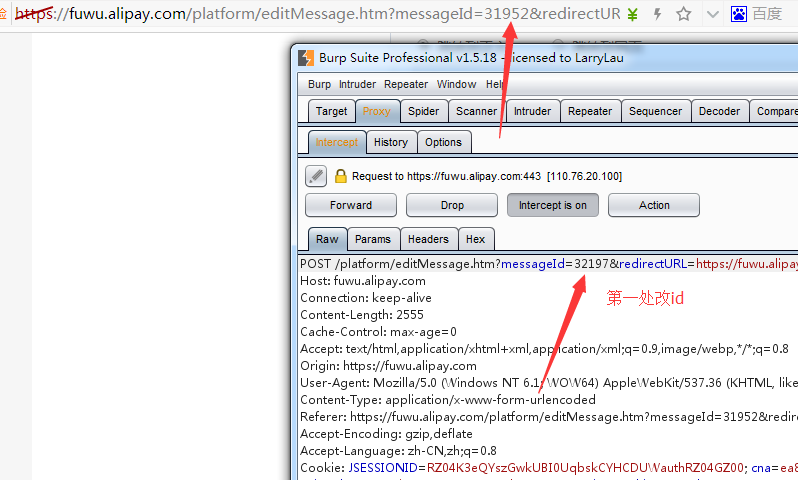
Task: Switch to the Spider tab
Action: (423, 111)
